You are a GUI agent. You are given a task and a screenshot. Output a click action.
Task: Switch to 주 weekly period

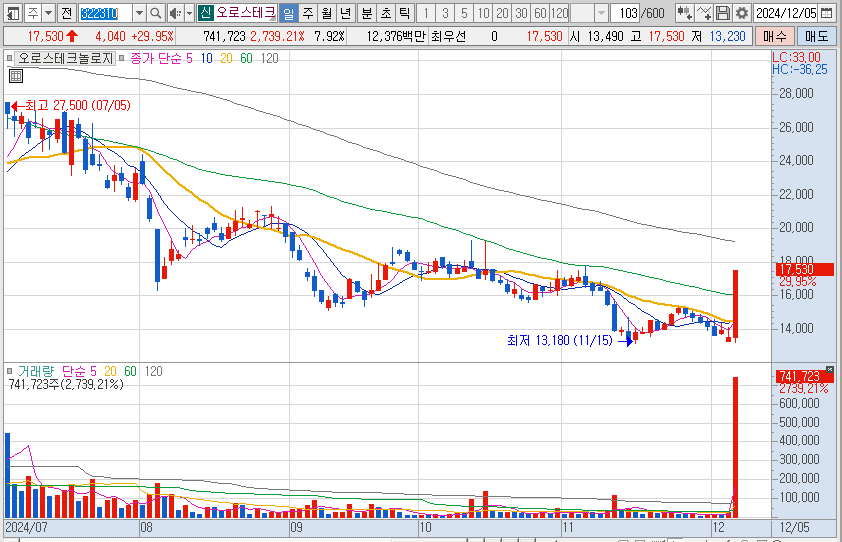308,13
